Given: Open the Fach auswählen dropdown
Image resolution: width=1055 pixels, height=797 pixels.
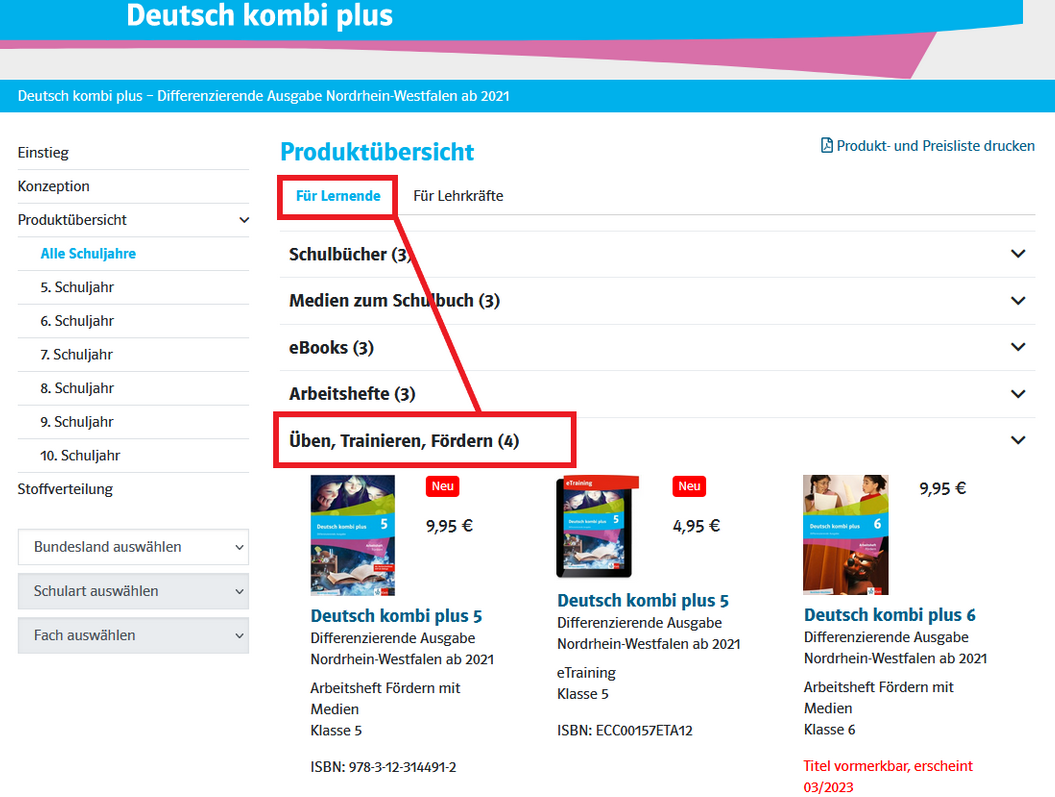Looking at the screenshot, I should pyautogui.click(x=133, y=635).
